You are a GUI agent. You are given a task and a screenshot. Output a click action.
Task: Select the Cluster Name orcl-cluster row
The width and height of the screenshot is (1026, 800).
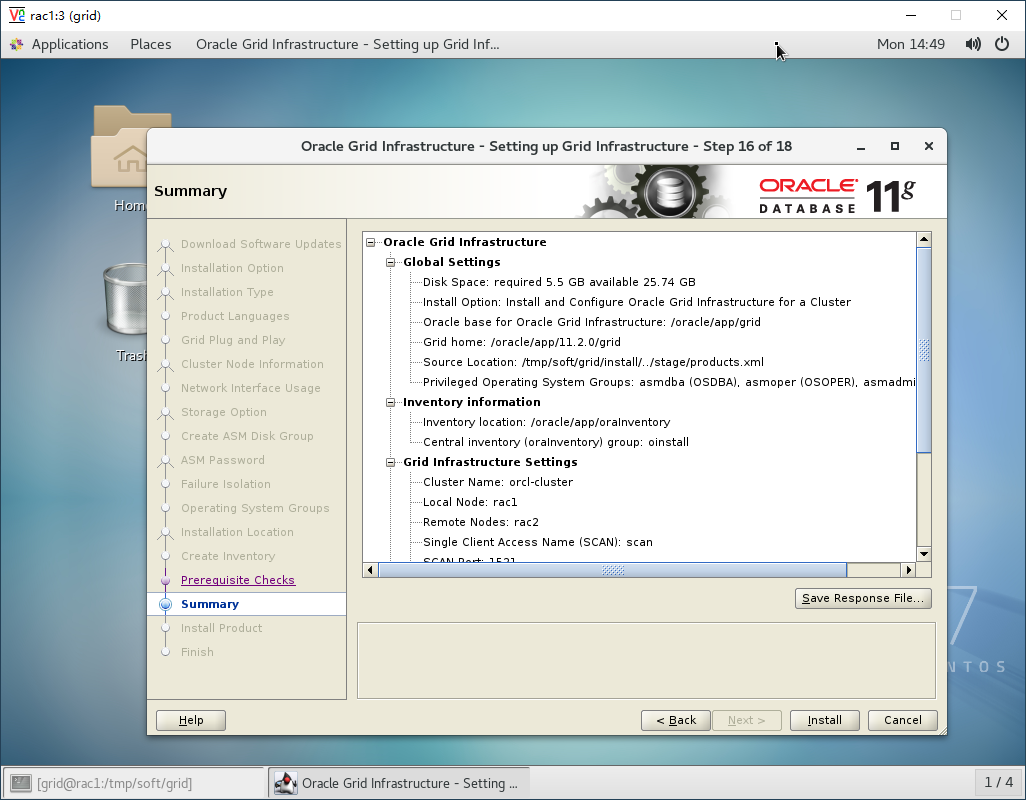tap(498, 482)
